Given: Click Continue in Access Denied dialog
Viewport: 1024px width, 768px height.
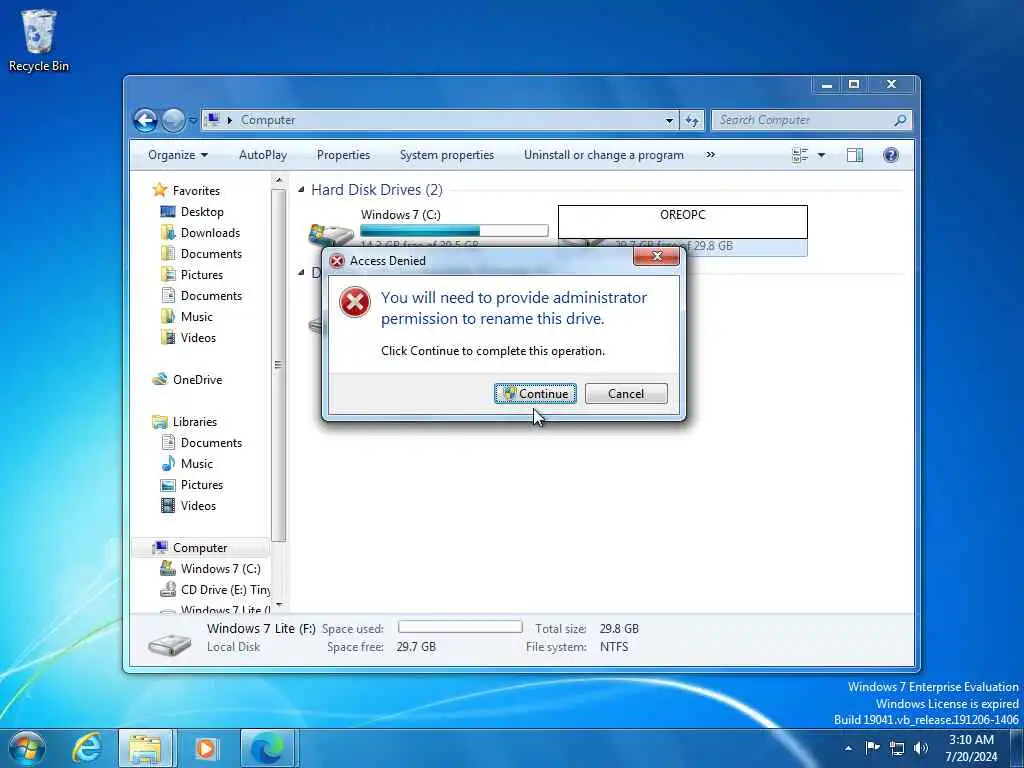Looking at the screenshot, I should (x=535, y=393).
